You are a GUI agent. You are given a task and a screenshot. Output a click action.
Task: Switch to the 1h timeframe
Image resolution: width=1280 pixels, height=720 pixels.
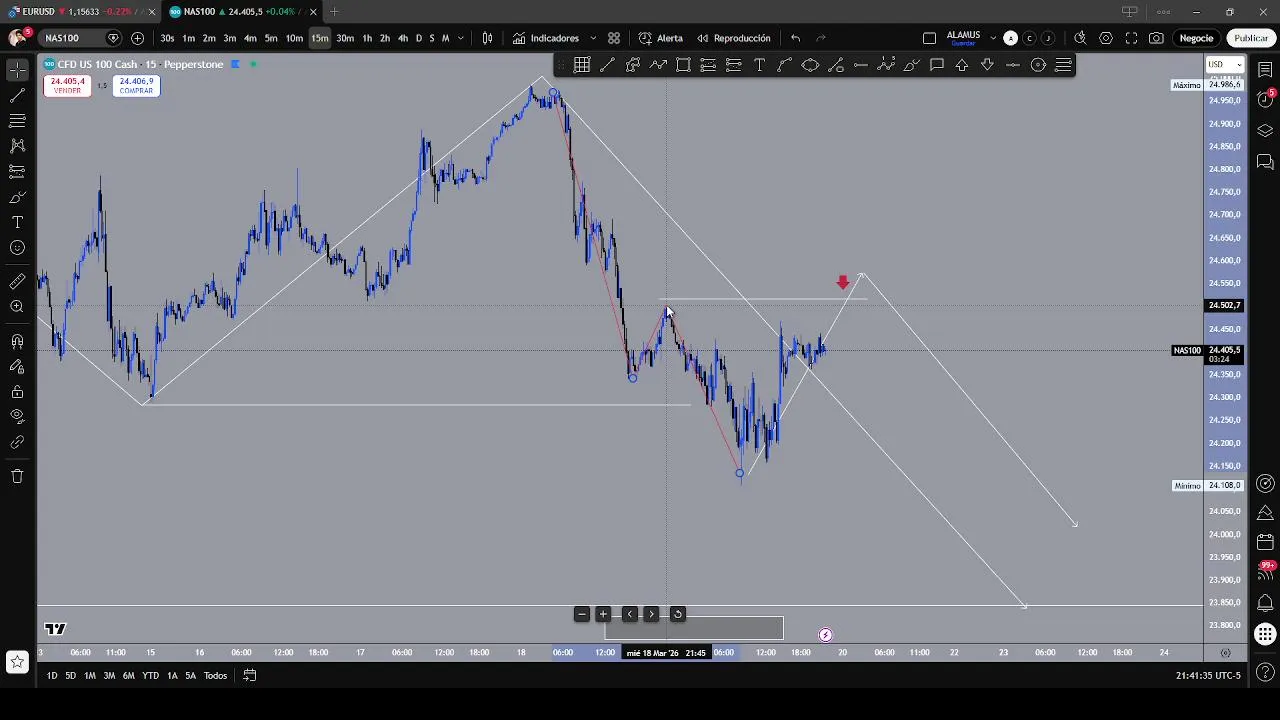[367, 38]
